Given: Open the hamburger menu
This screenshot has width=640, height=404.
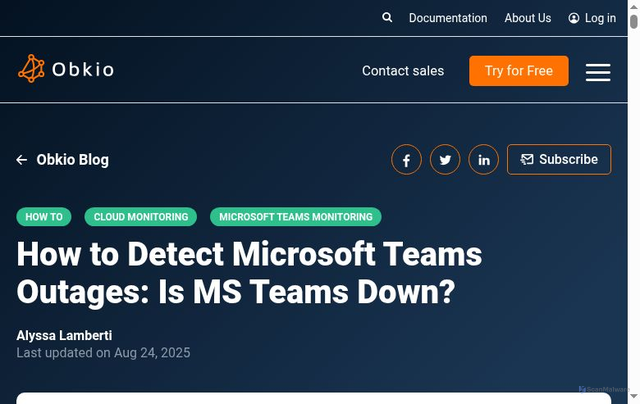Looking at the screenshot, I should point(598,72).
